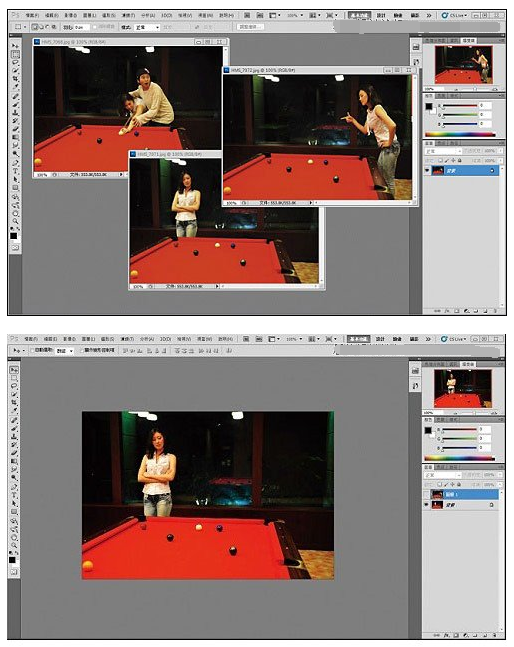Expand the CS Live dropdown in the lower application bar
This screenshot has width=514, height=647.
(454, 339)
